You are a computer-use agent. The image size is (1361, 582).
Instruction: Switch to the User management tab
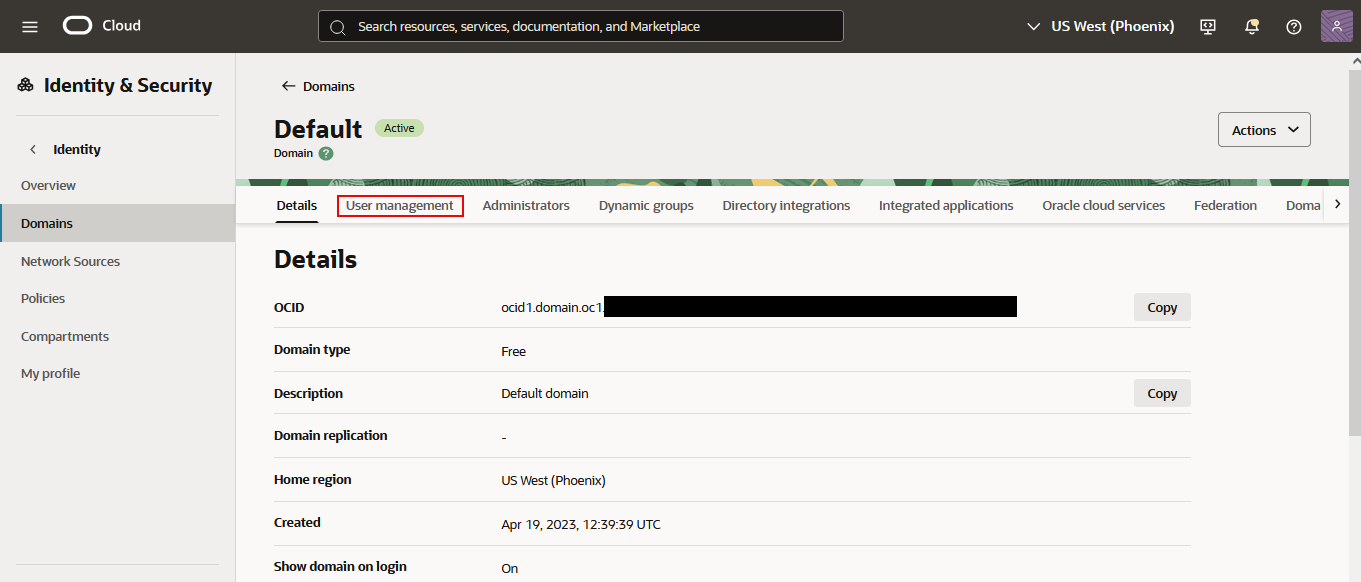400,206
